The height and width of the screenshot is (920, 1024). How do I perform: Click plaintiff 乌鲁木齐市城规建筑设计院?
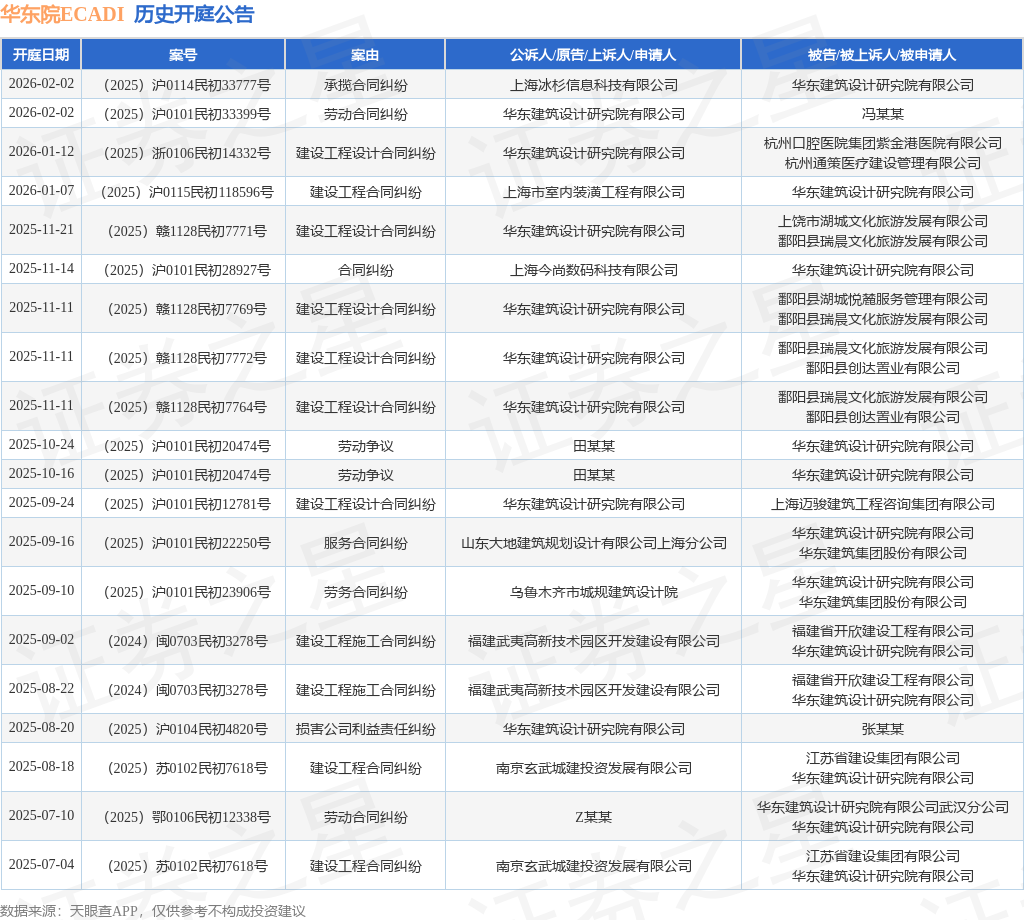click(594, 592)
